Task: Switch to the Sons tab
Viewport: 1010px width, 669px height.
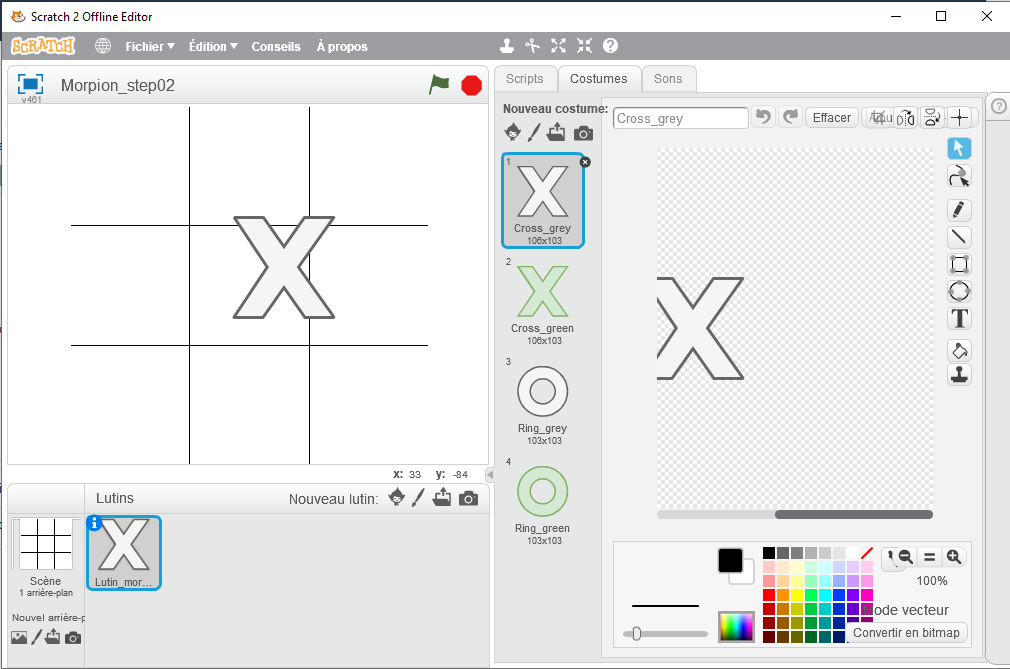Action: pyautogui.click(x=668, y=79)
